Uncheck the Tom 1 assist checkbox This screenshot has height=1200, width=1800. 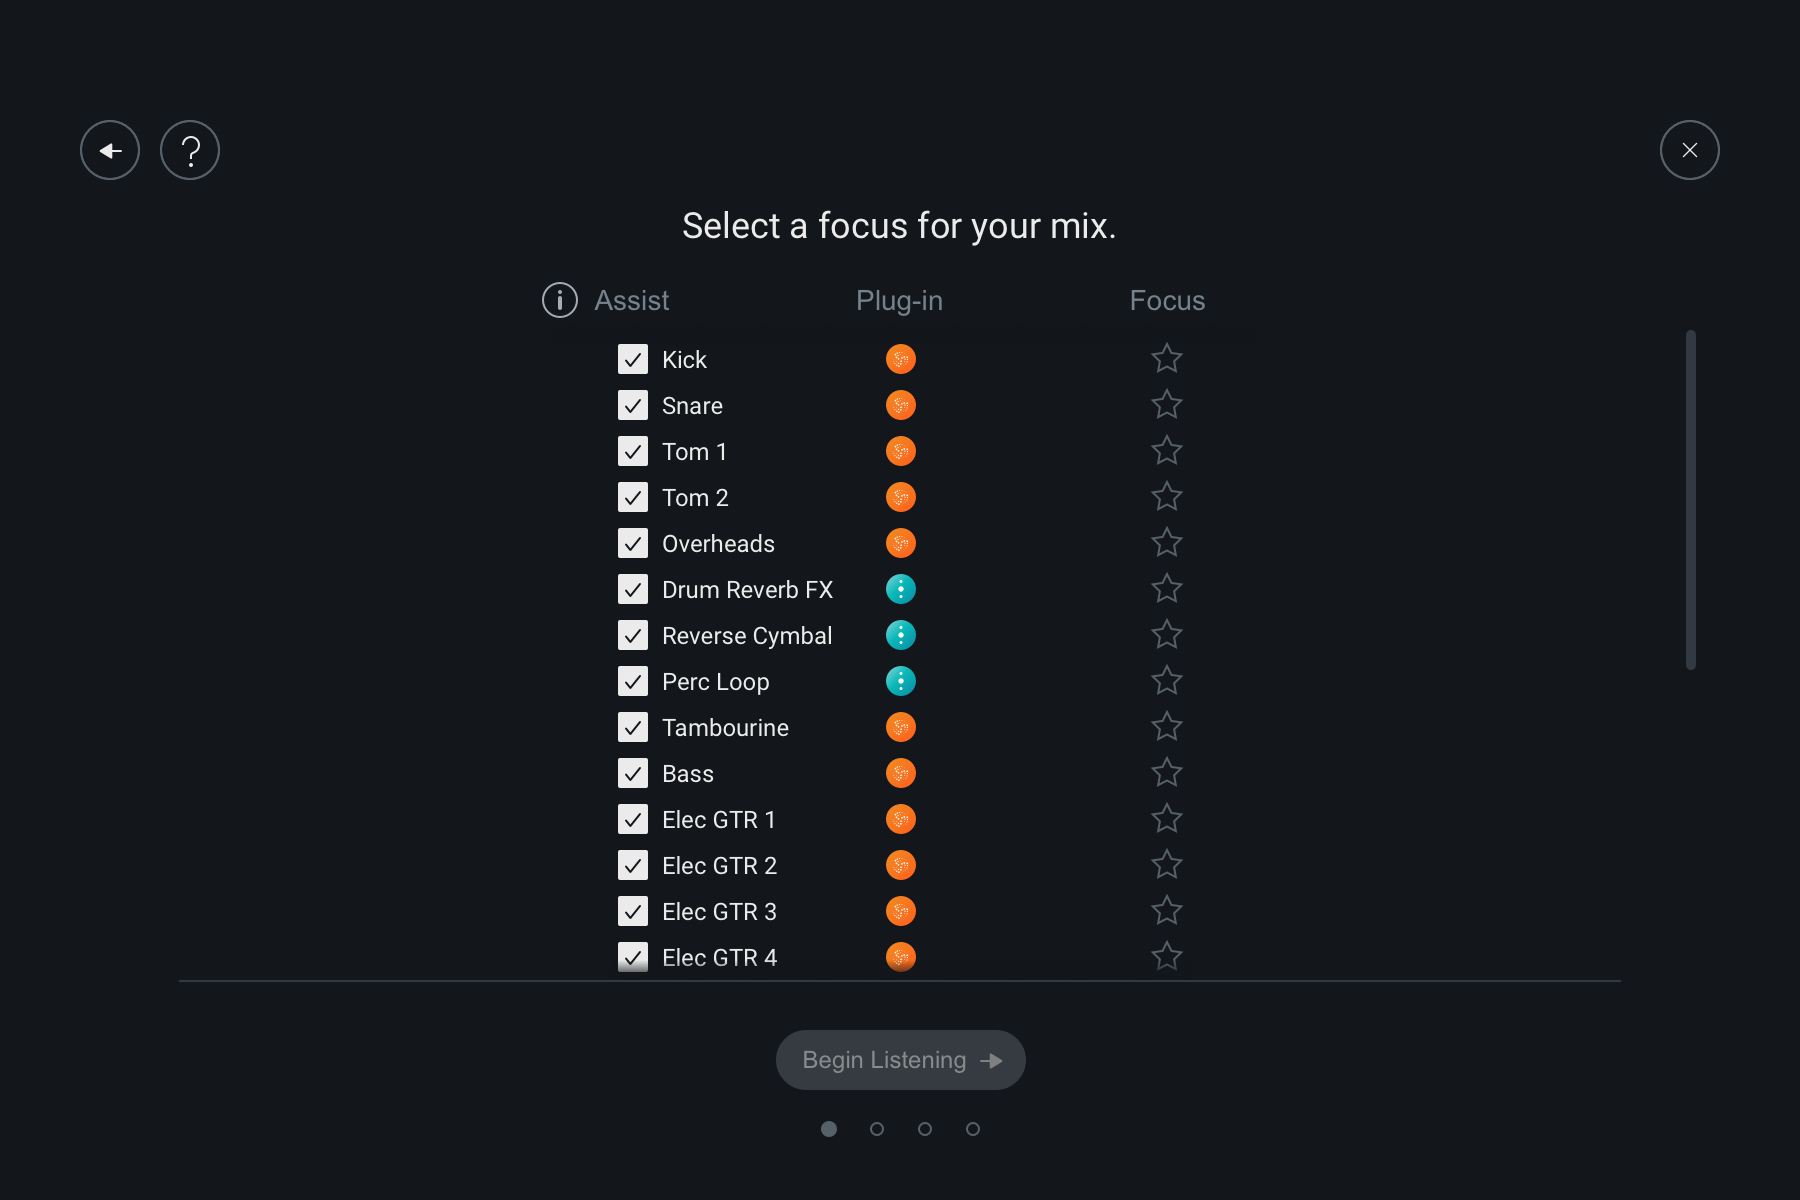point(633,451)
